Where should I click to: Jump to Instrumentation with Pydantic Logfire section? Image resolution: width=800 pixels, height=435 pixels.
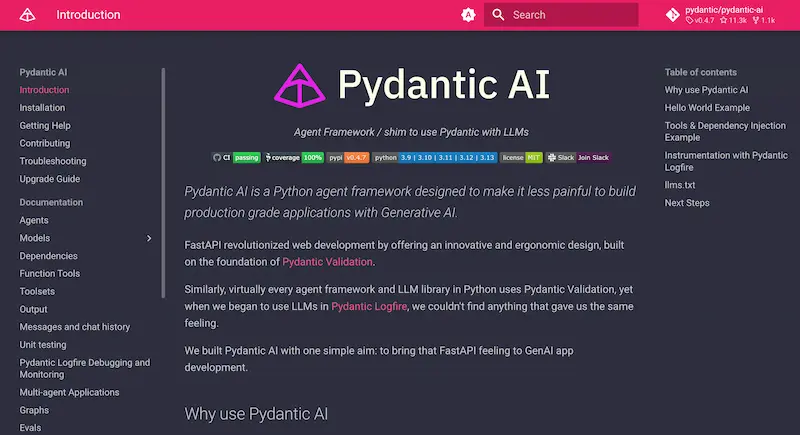[x=726, y=161]
